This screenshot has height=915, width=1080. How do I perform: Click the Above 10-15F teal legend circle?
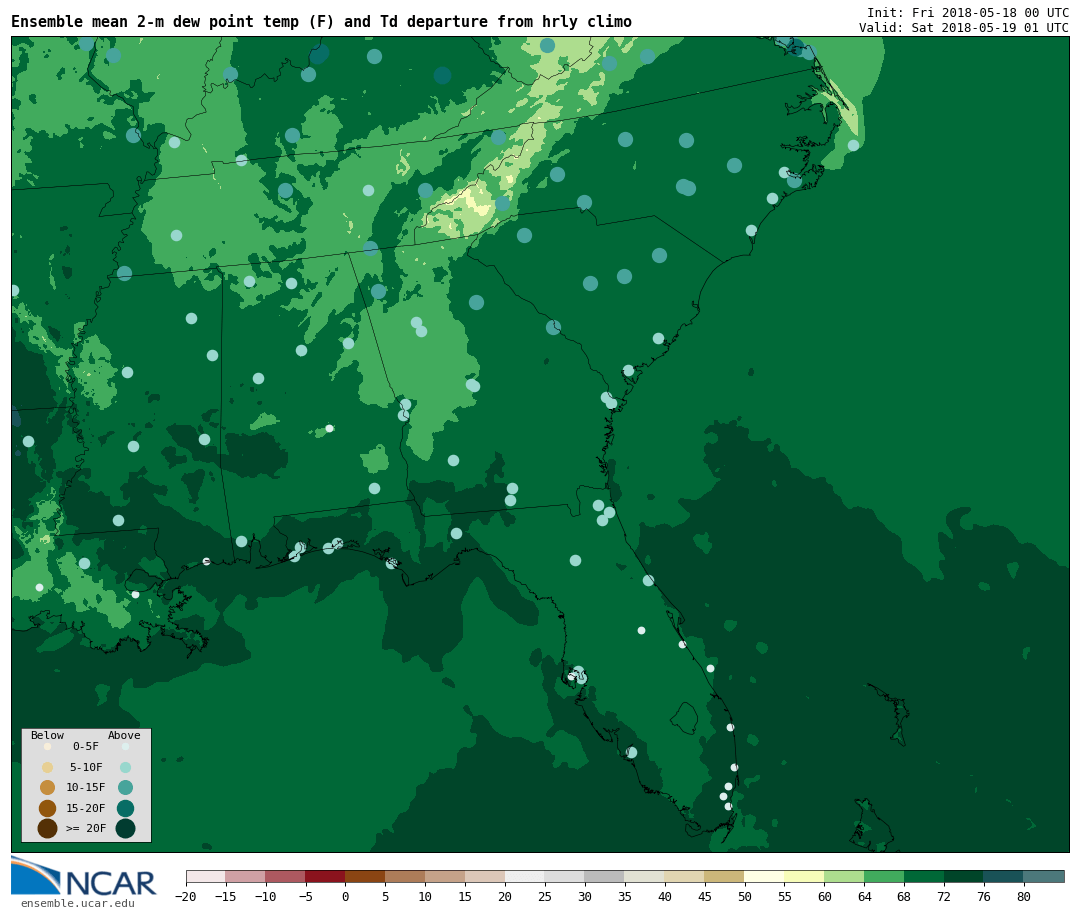(125, 788)
